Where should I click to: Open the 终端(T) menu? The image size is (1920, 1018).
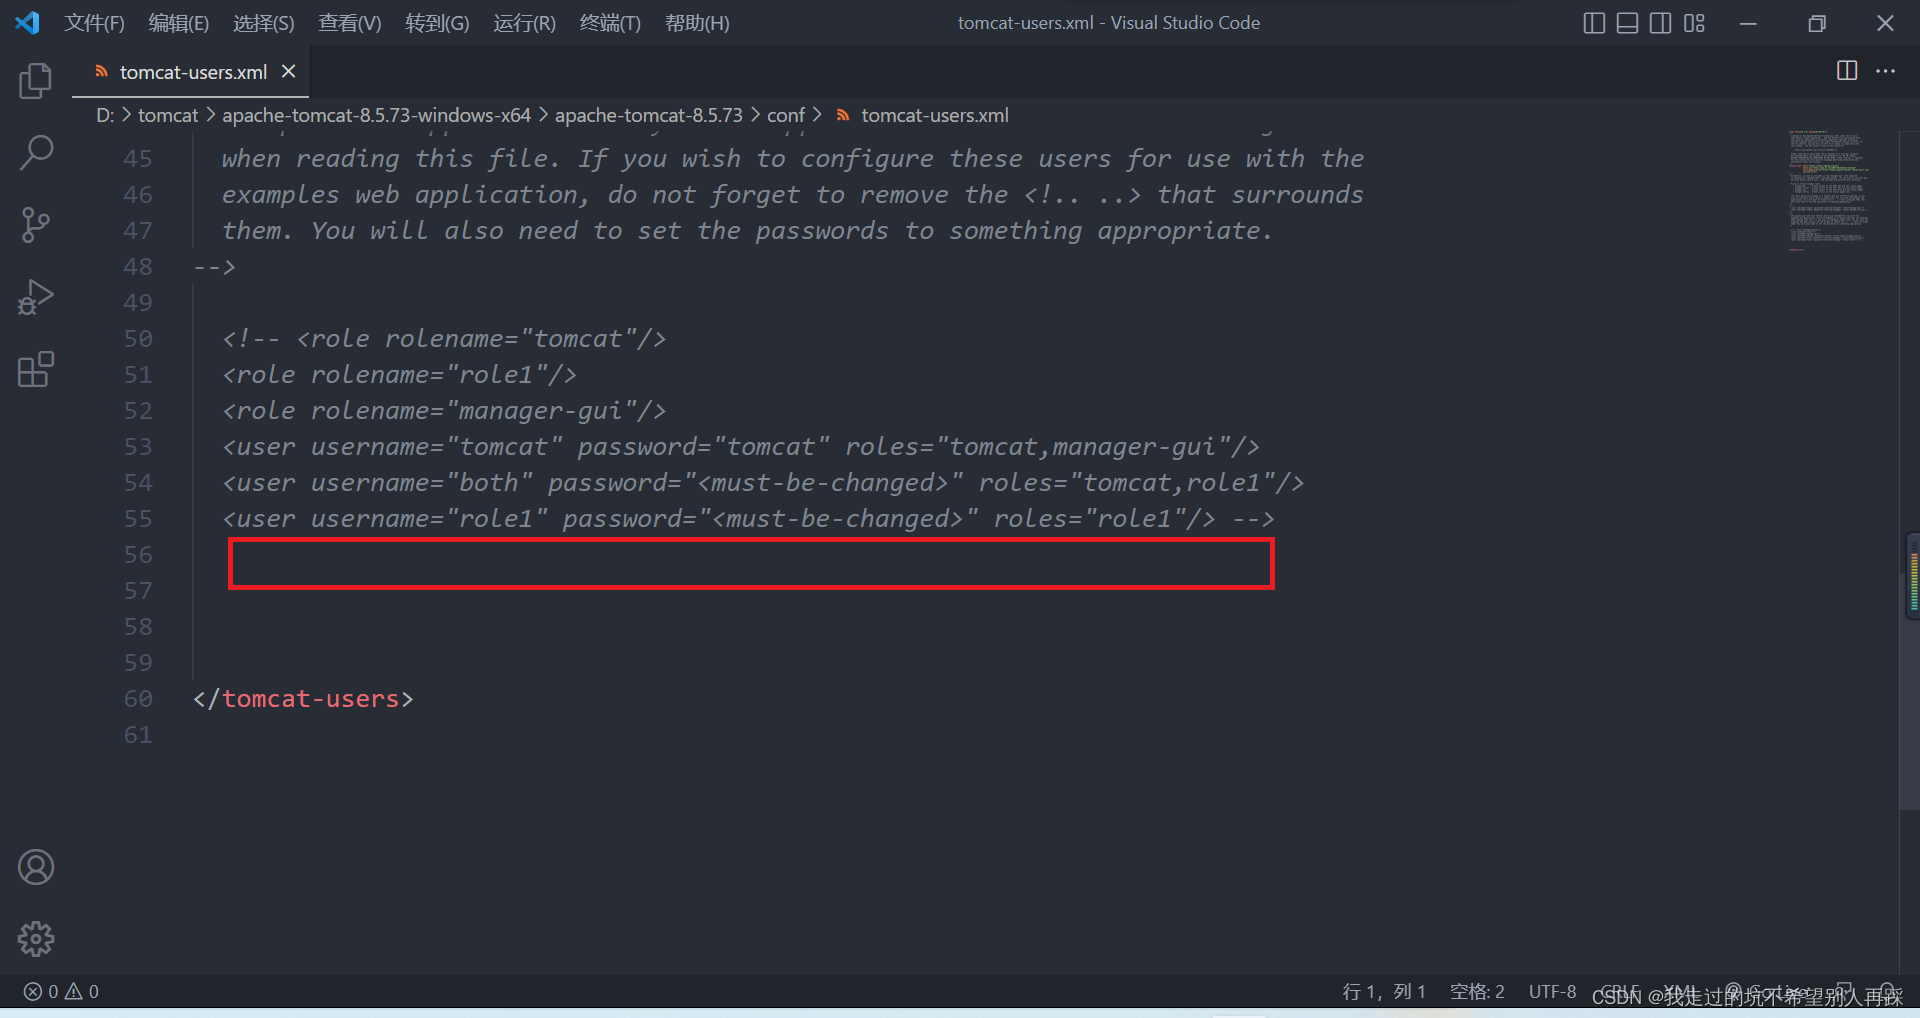point(610,23)
